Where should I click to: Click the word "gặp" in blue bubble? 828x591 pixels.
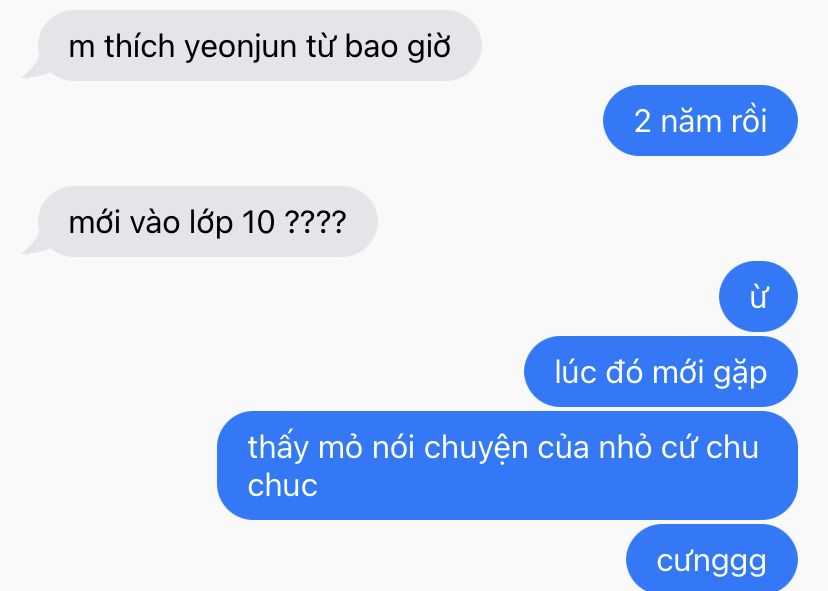pyautogui.click(x=740, y=374)
